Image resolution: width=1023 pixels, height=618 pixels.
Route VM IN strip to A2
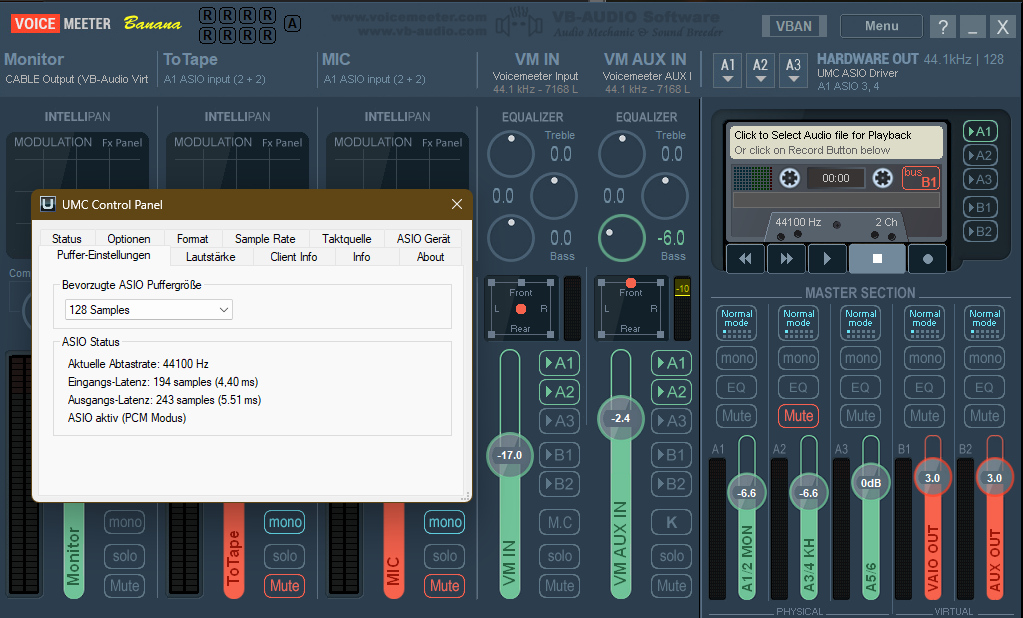(x=560, y=392)
